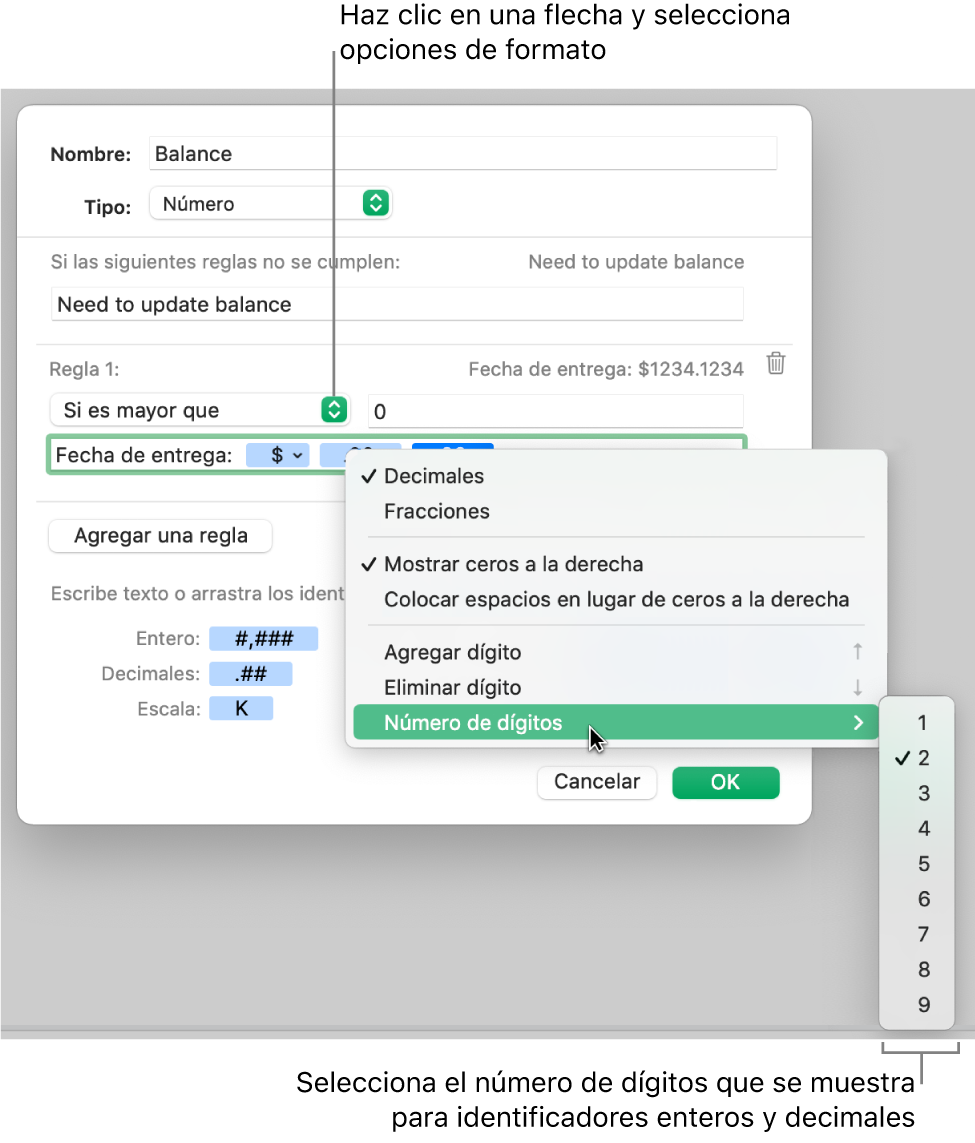
Task: Delete Regla 1 with the trash icon
Action: tap(775, 363)
